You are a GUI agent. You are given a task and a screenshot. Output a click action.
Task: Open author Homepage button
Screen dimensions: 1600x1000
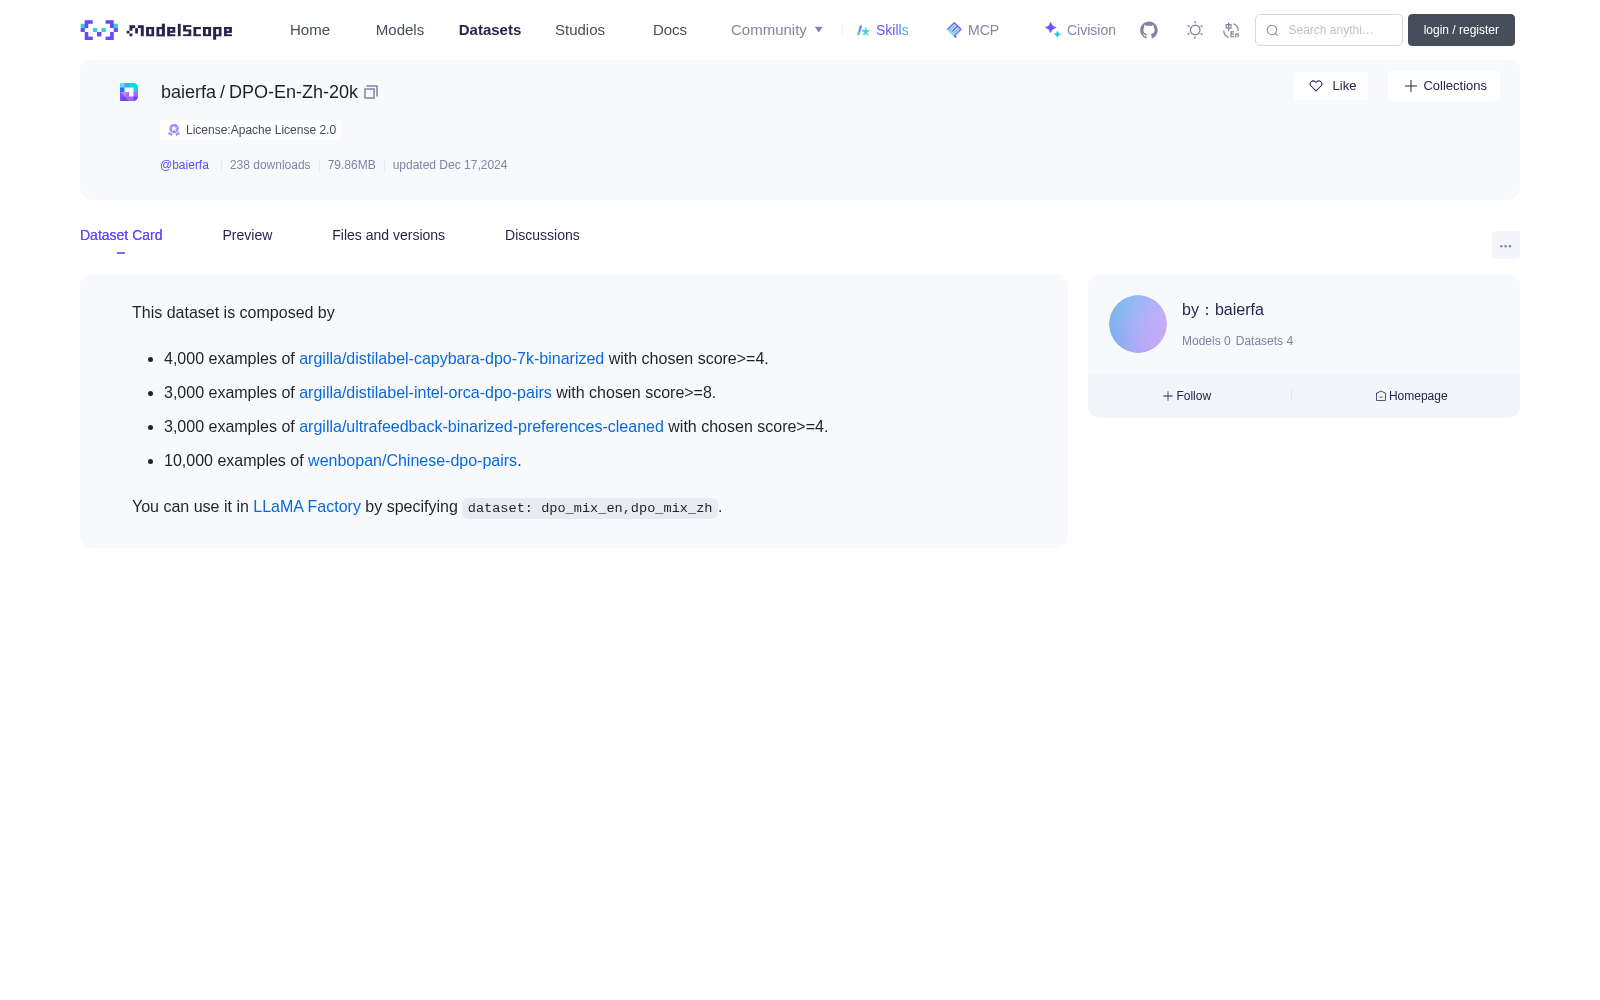point(1411,396)
